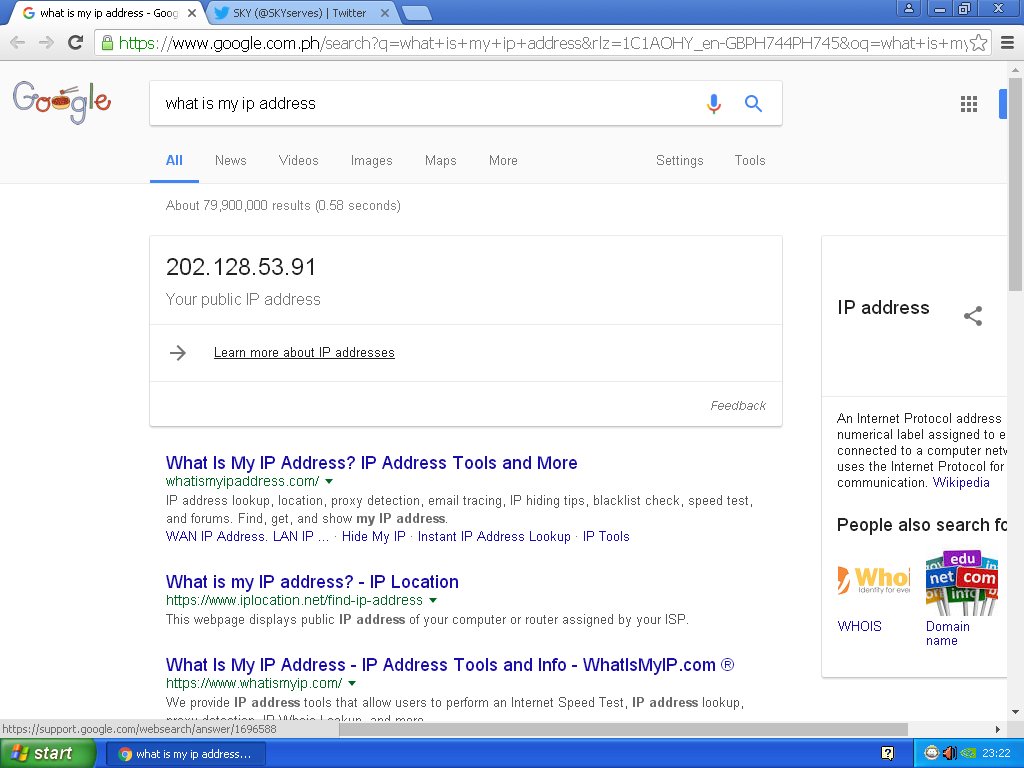Open the Windows Start menu
Screen dimensions: 1024x768
click(47, 753)
